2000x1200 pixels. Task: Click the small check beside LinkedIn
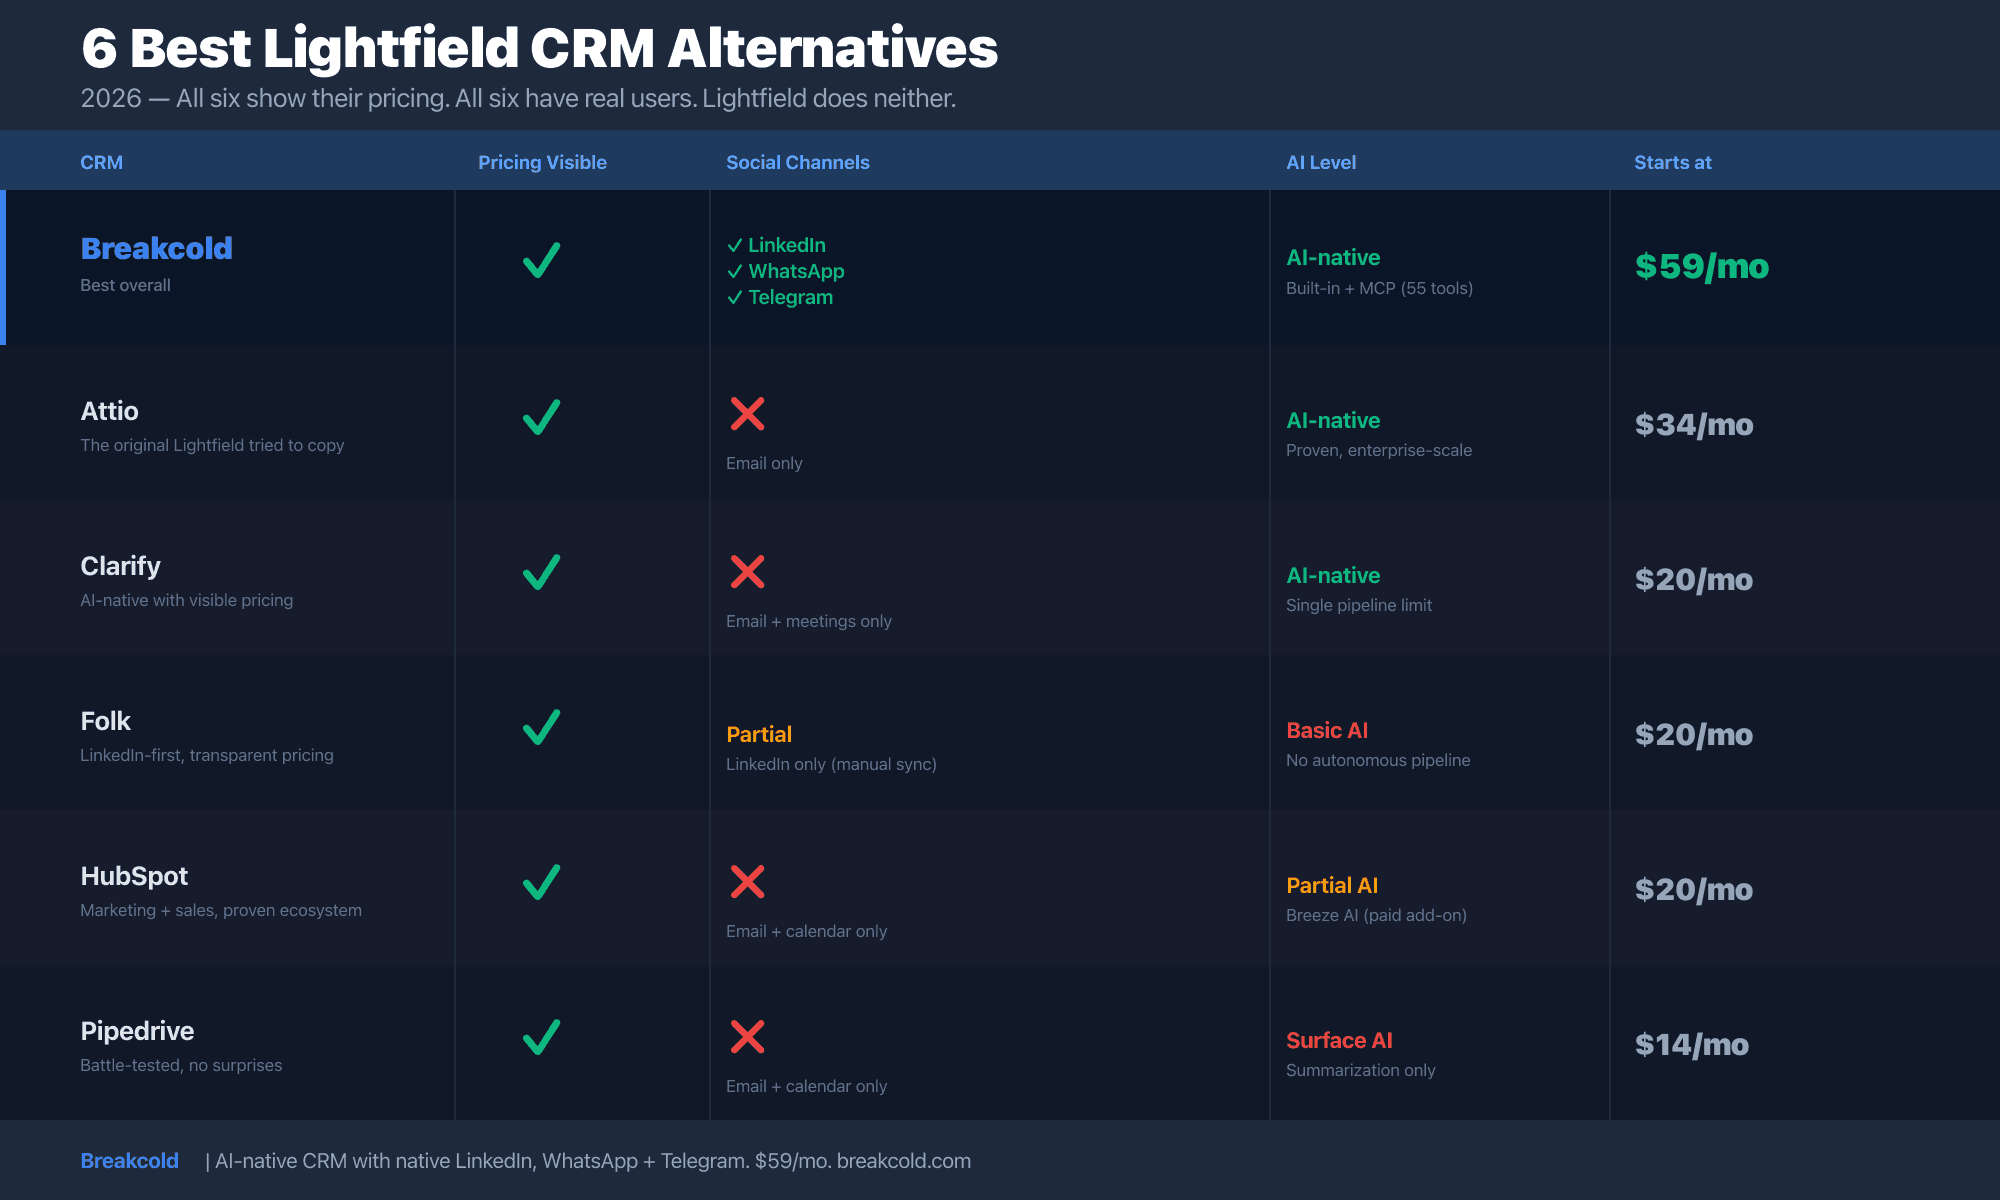tap(735, 245)
